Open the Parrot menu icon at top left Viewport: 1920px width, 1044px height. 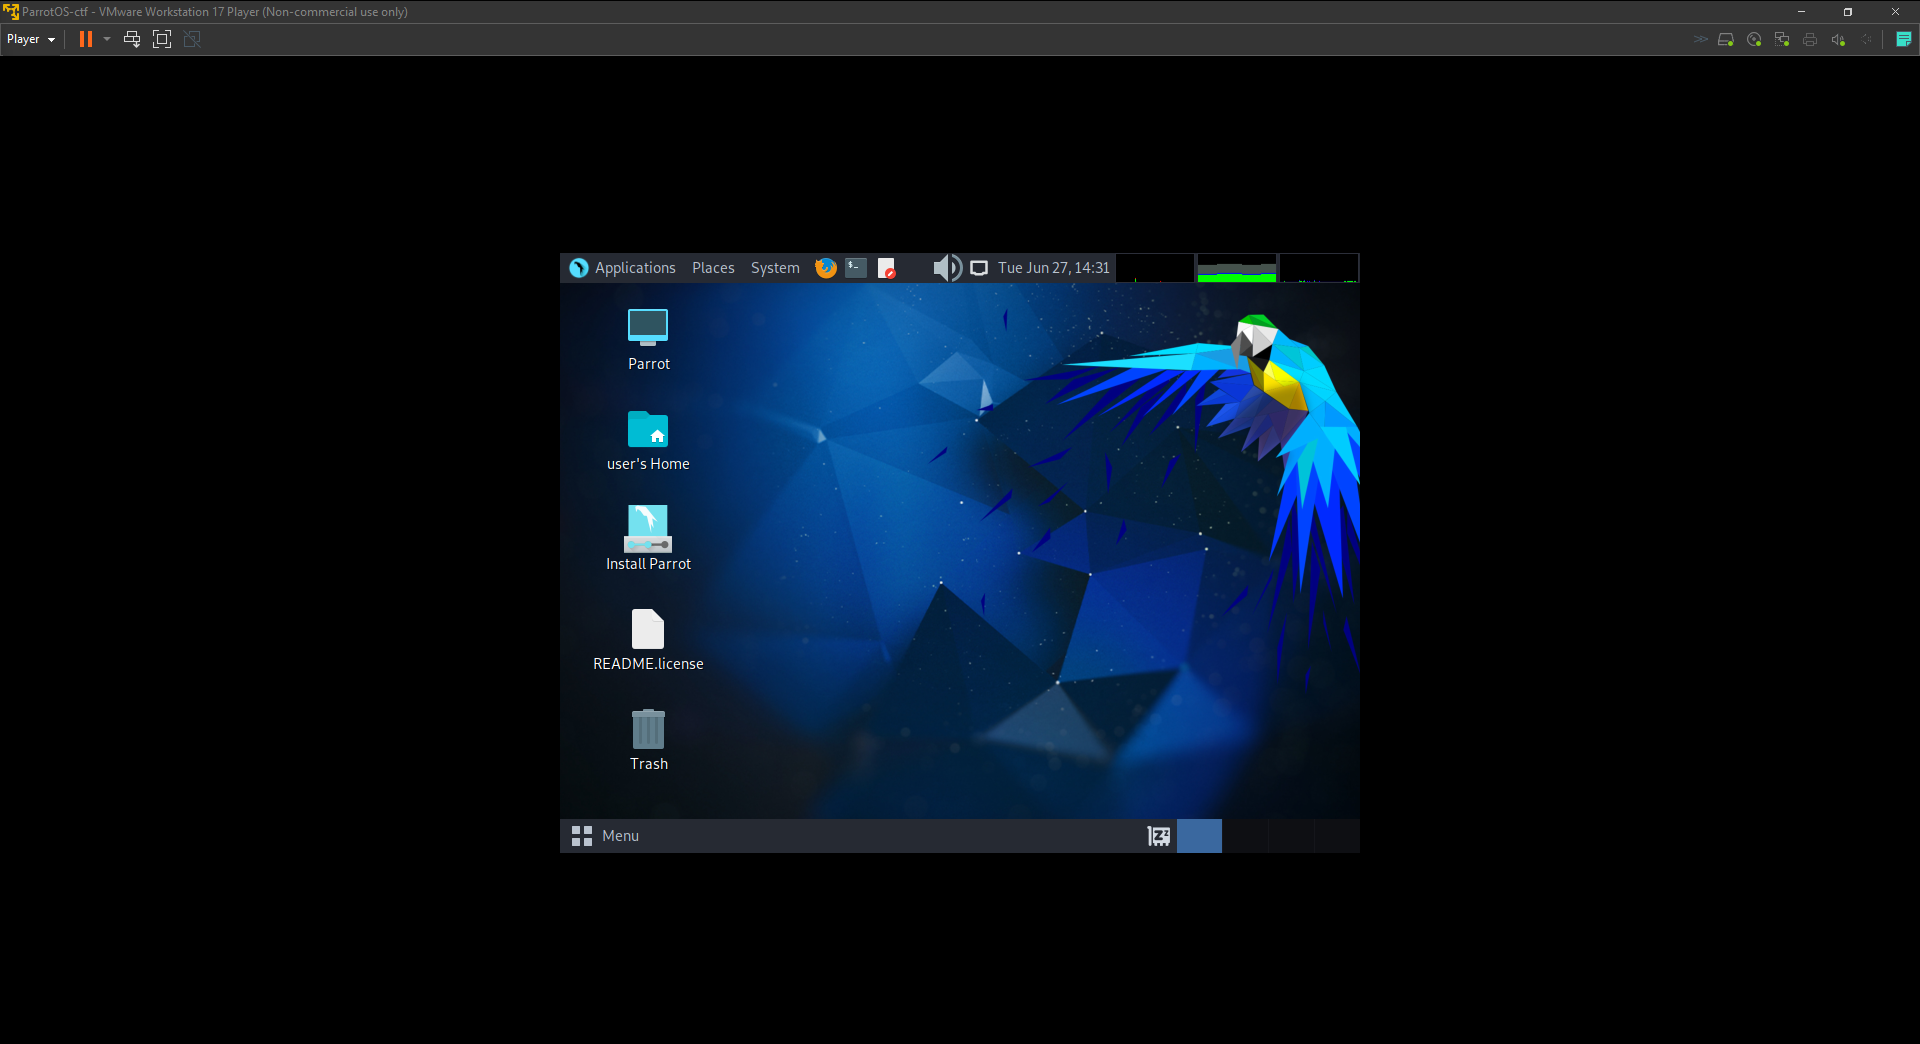[578, 267]
